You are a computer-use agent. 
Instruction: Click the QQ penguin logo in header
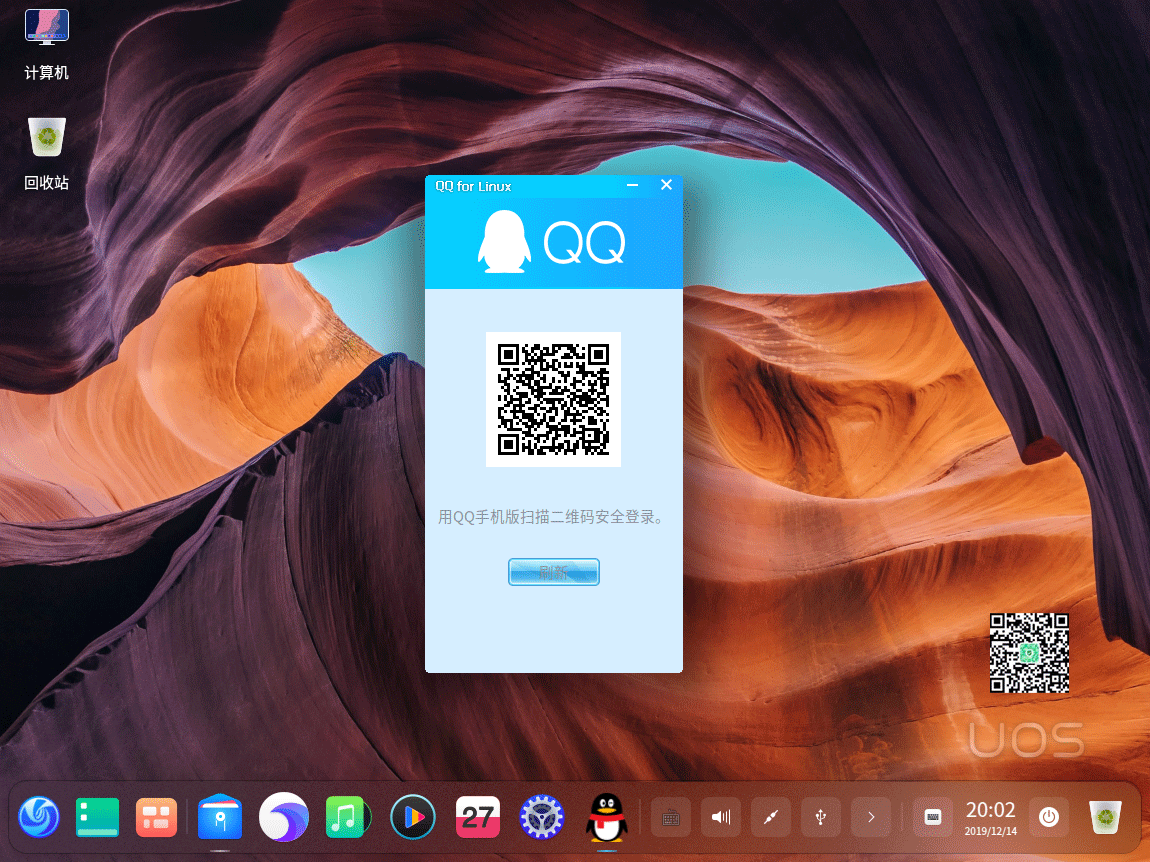click(504, 242)
